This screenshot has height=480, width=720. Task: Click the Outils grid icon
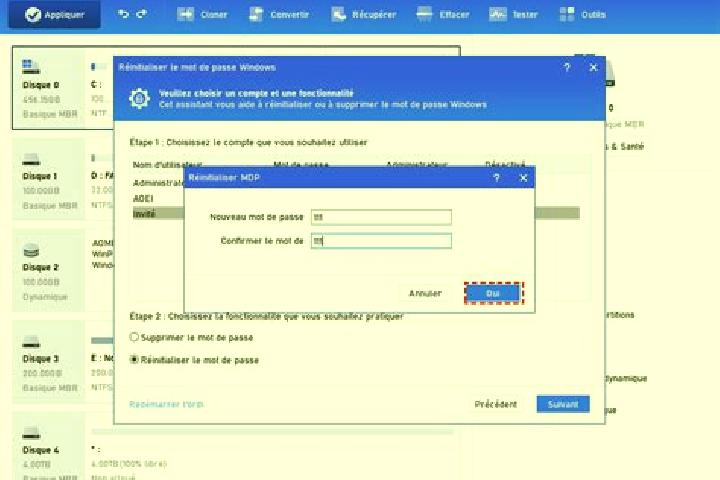click(x=567, y=15)
